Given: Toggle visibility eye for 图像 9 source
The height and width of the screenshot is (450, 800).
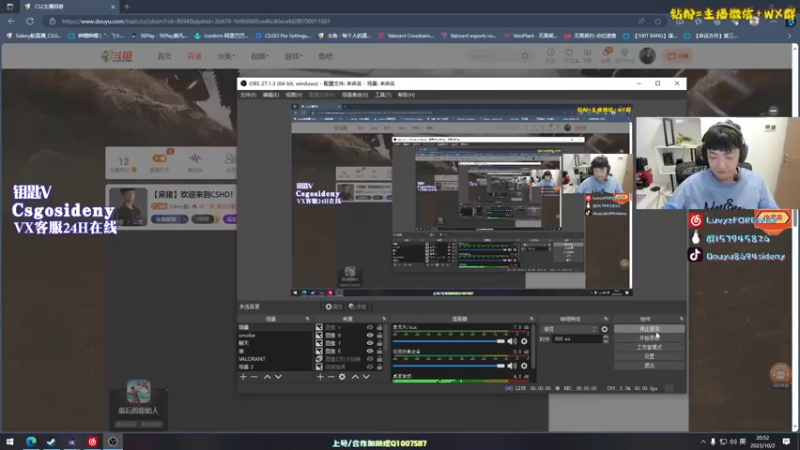Looking at the screenshot, I should (x=370, y=328).
